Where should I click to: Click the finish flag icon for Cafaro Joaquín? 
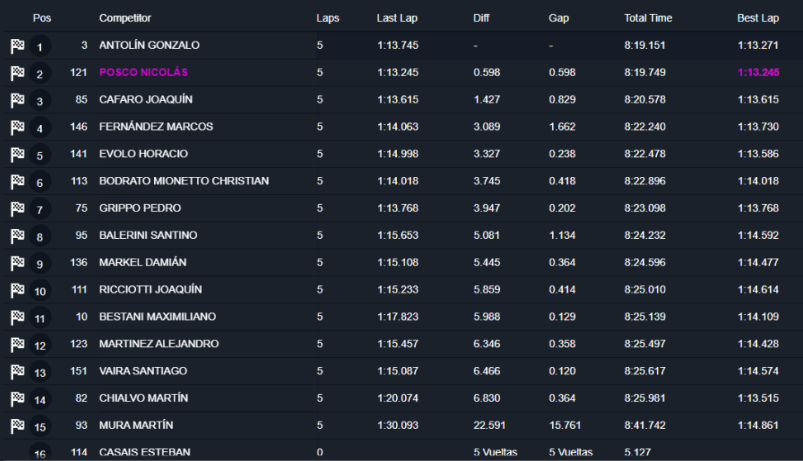(x=17, y=100)
